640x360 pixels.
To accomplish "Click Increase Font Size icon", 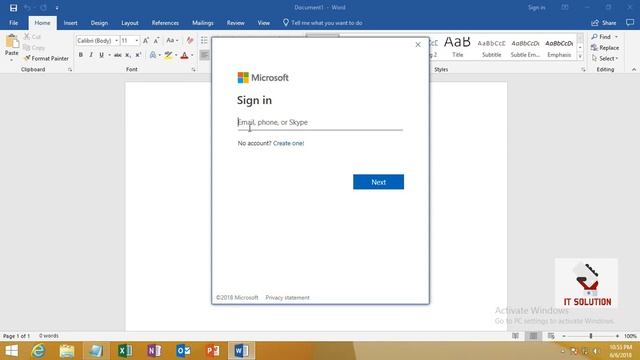I will pyautogui.click(x=146, y=40).
